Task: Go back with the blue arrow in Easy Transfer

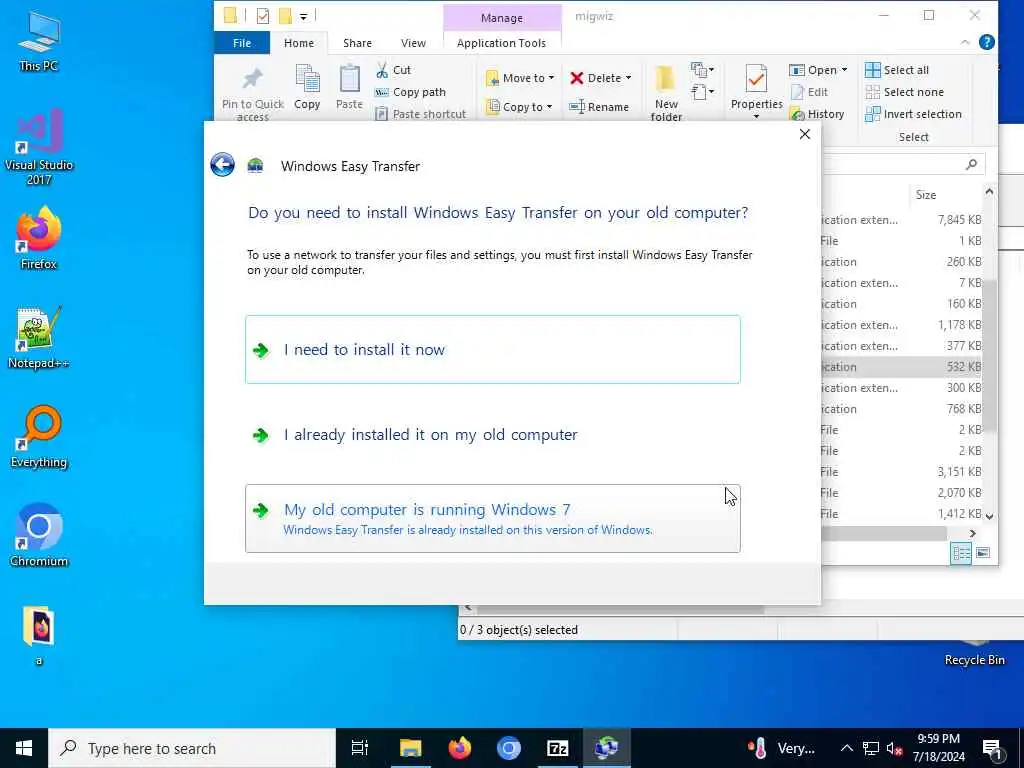Action: 223,165
